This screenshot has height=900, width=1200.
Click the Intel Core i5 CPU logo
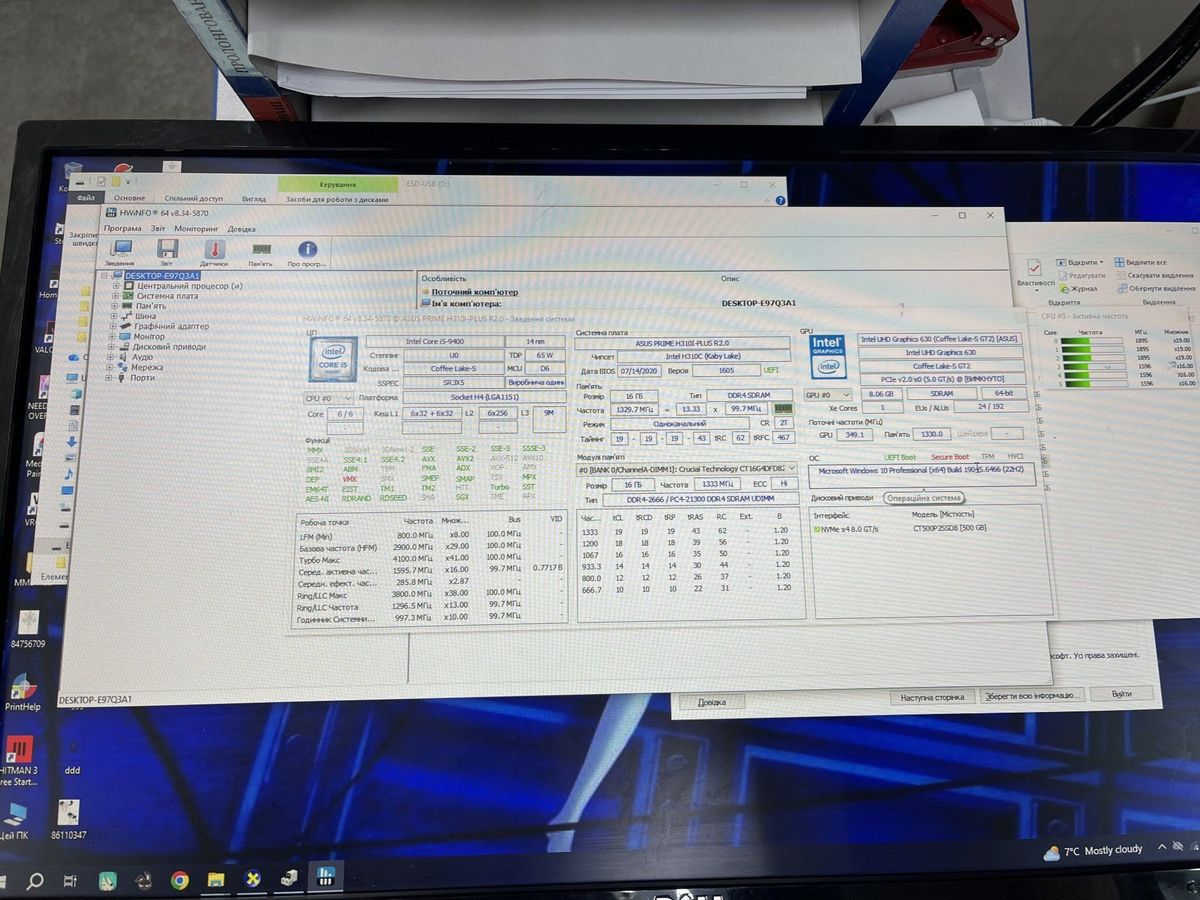point(333,359)
